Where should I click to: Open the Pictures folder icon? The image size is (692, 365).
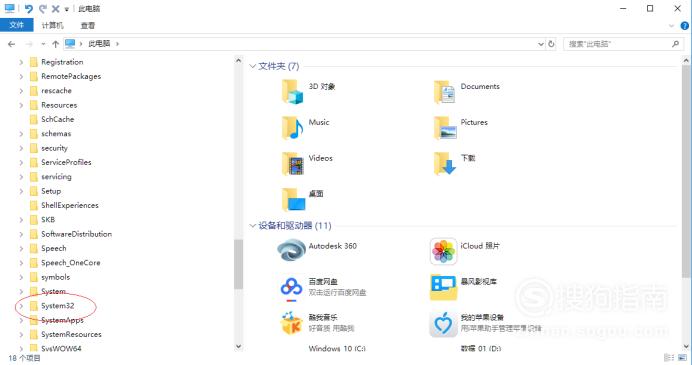(x=445, y=128)
